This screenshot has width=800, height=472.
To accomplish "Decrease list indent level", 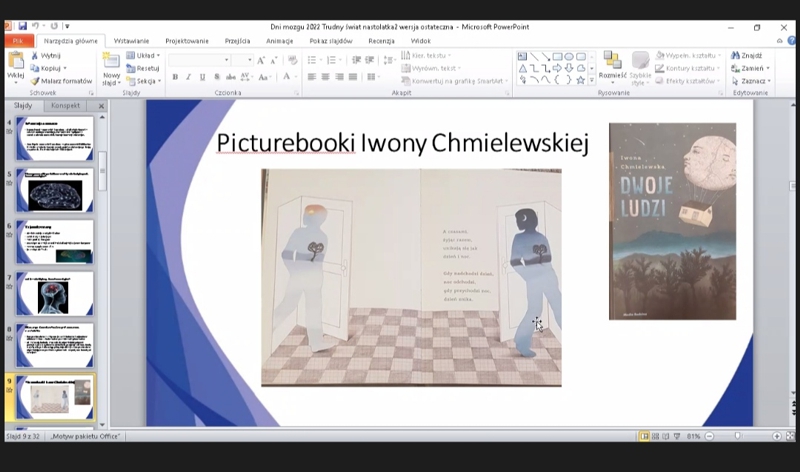I will [x=356, y=60].
